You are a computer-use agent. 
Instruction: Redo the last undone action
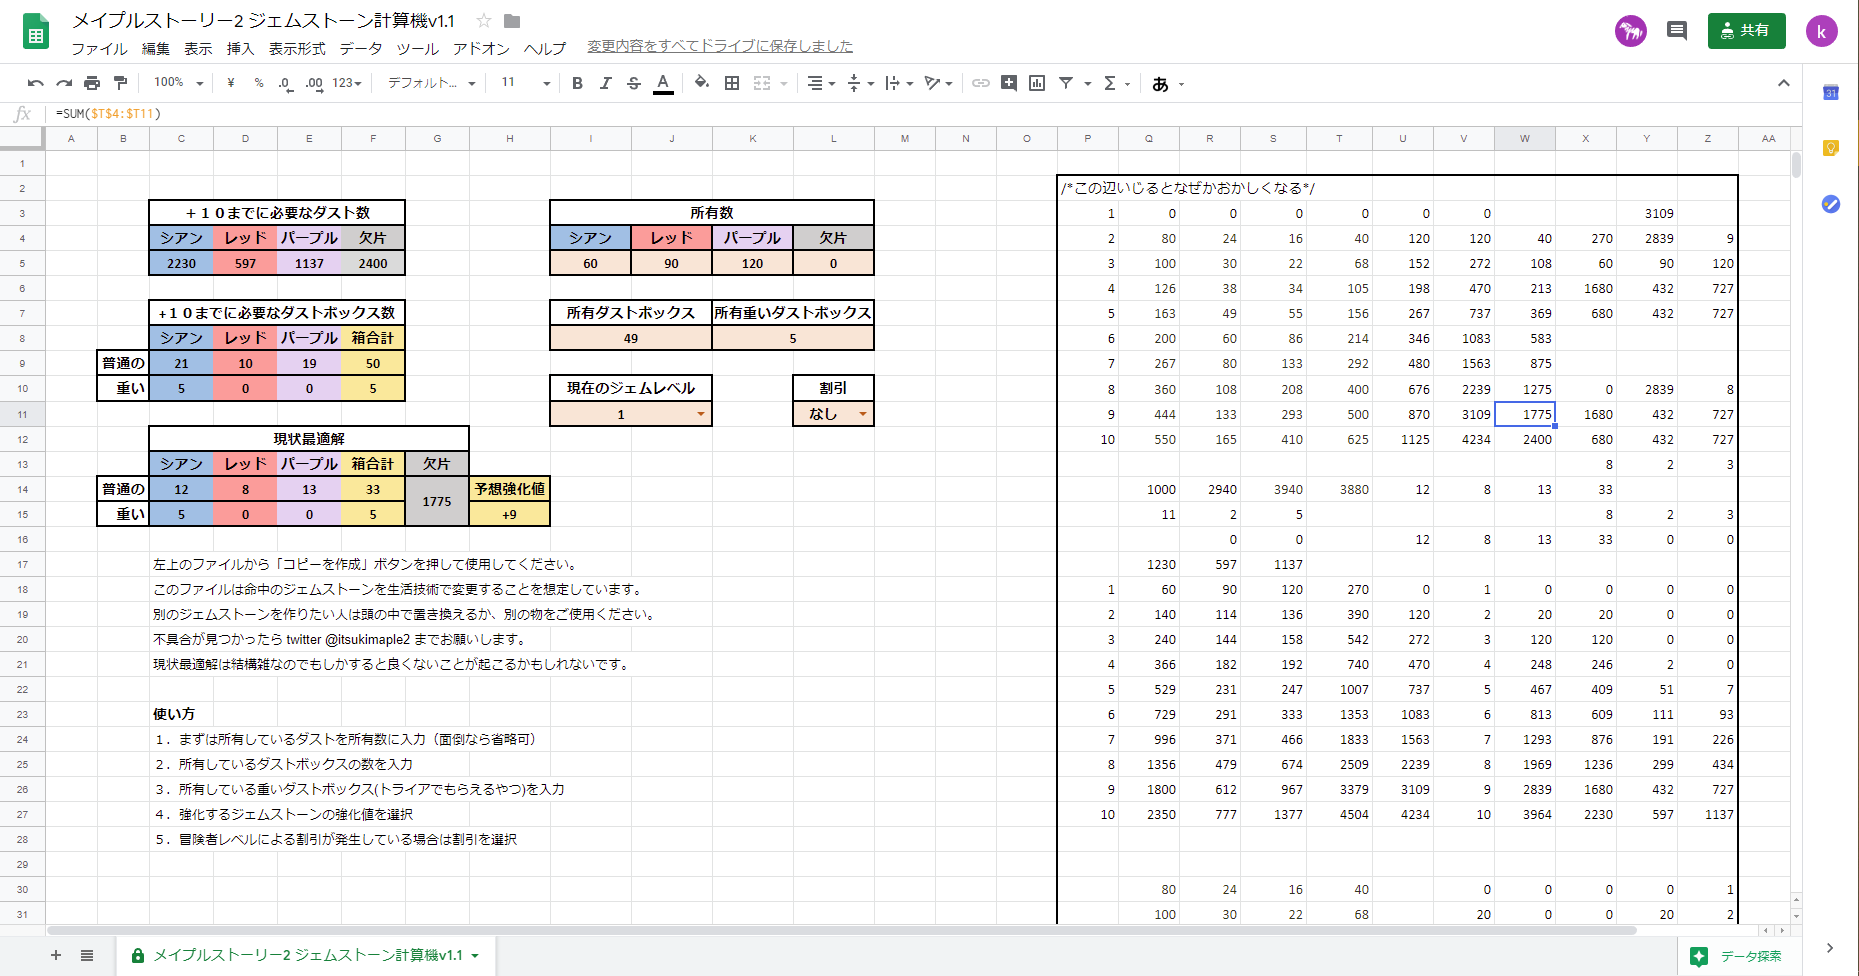pyautogui.click(x=64, y=83)
